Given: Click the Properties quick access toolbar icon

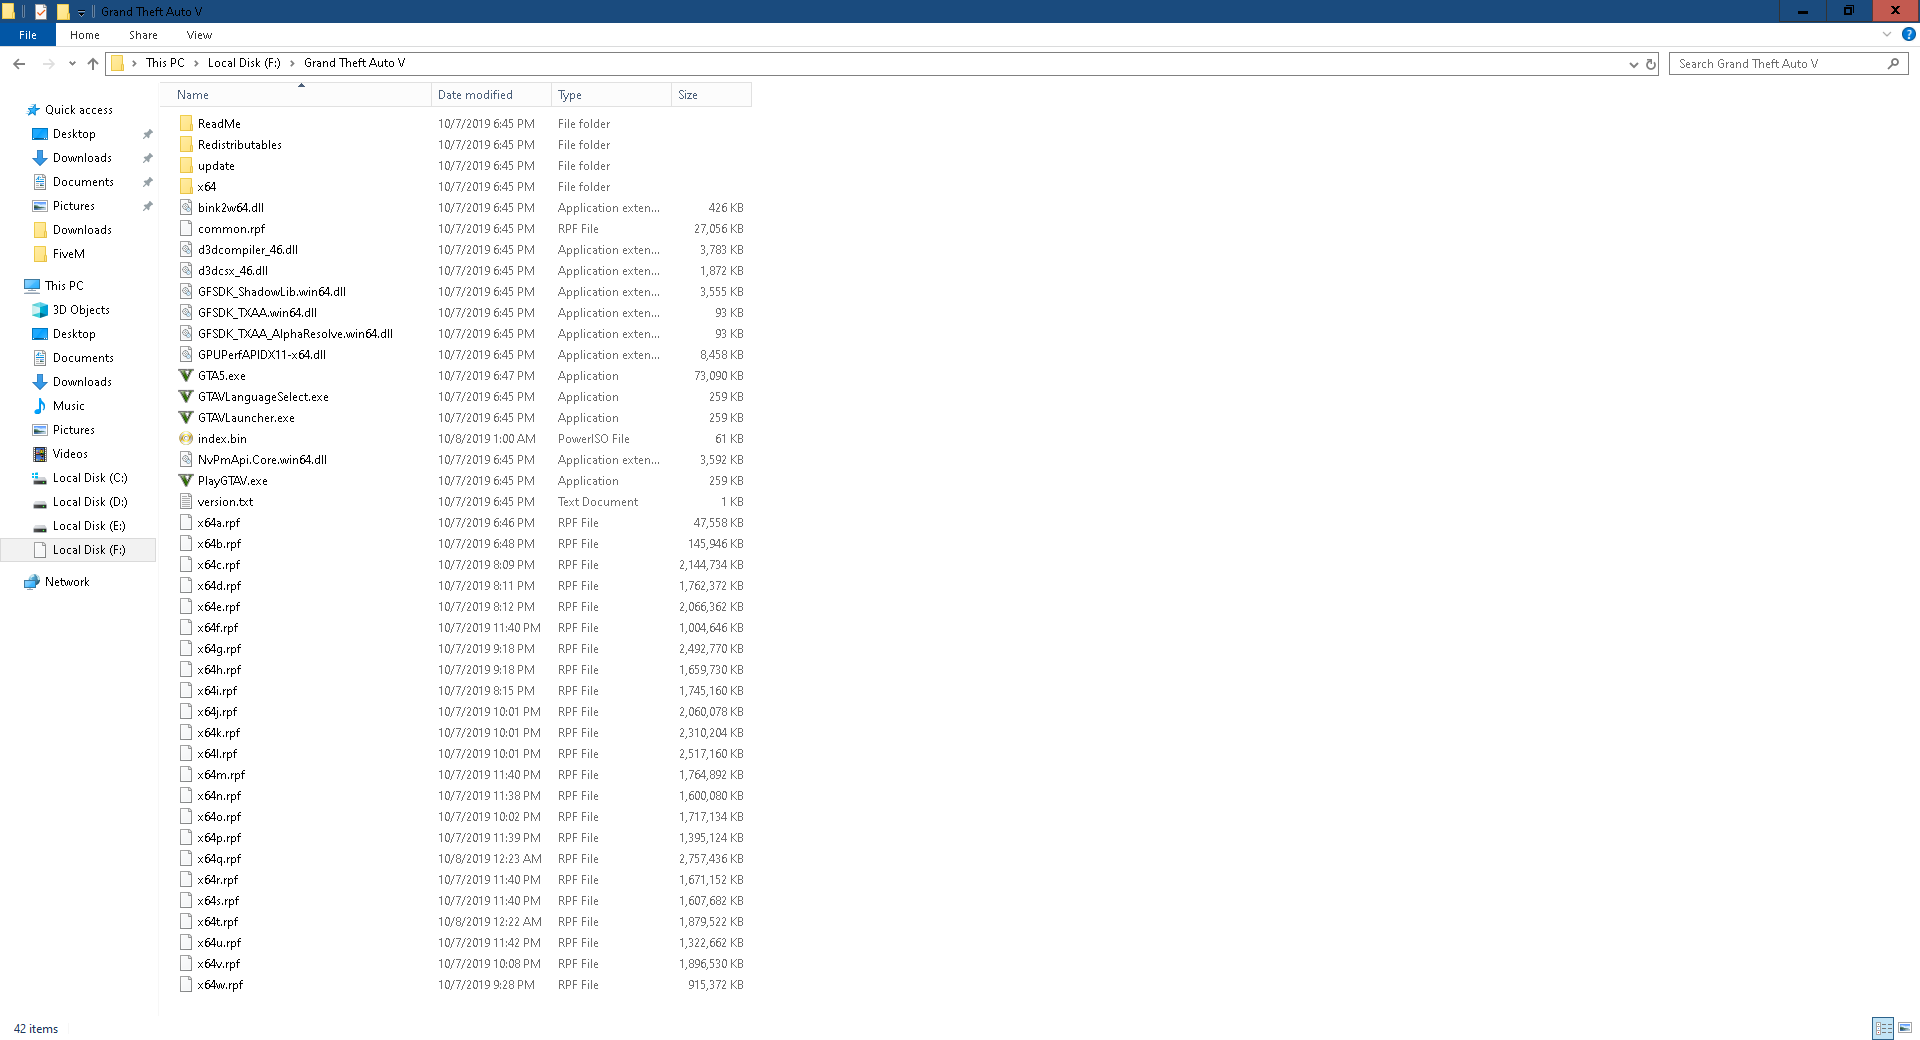Looking at the screenshot, I should tap(41, 12).
